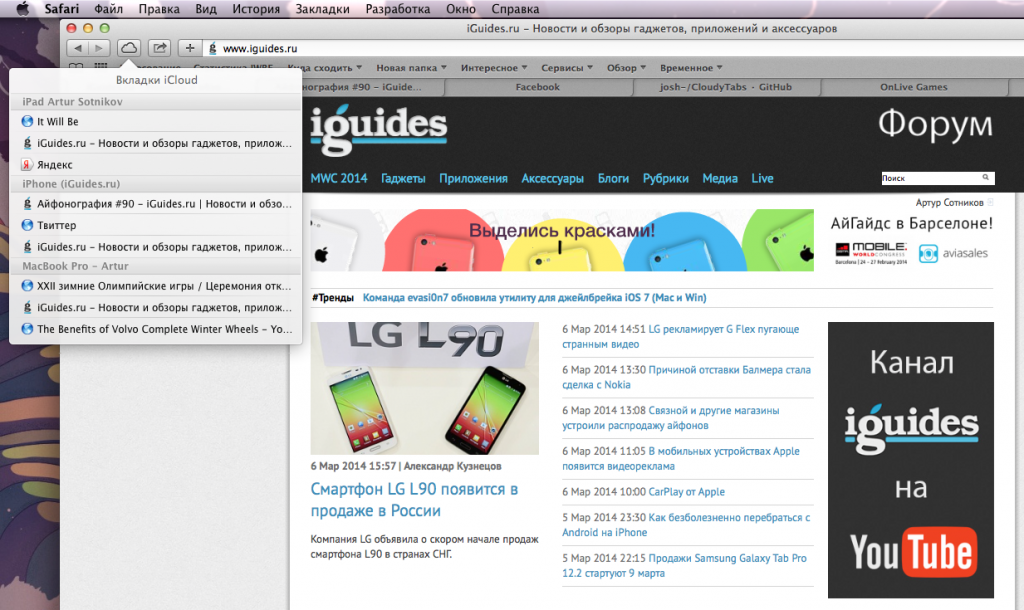Open the Форум link in header
This screenshot has height=610, width=1024.
(935, 124)
